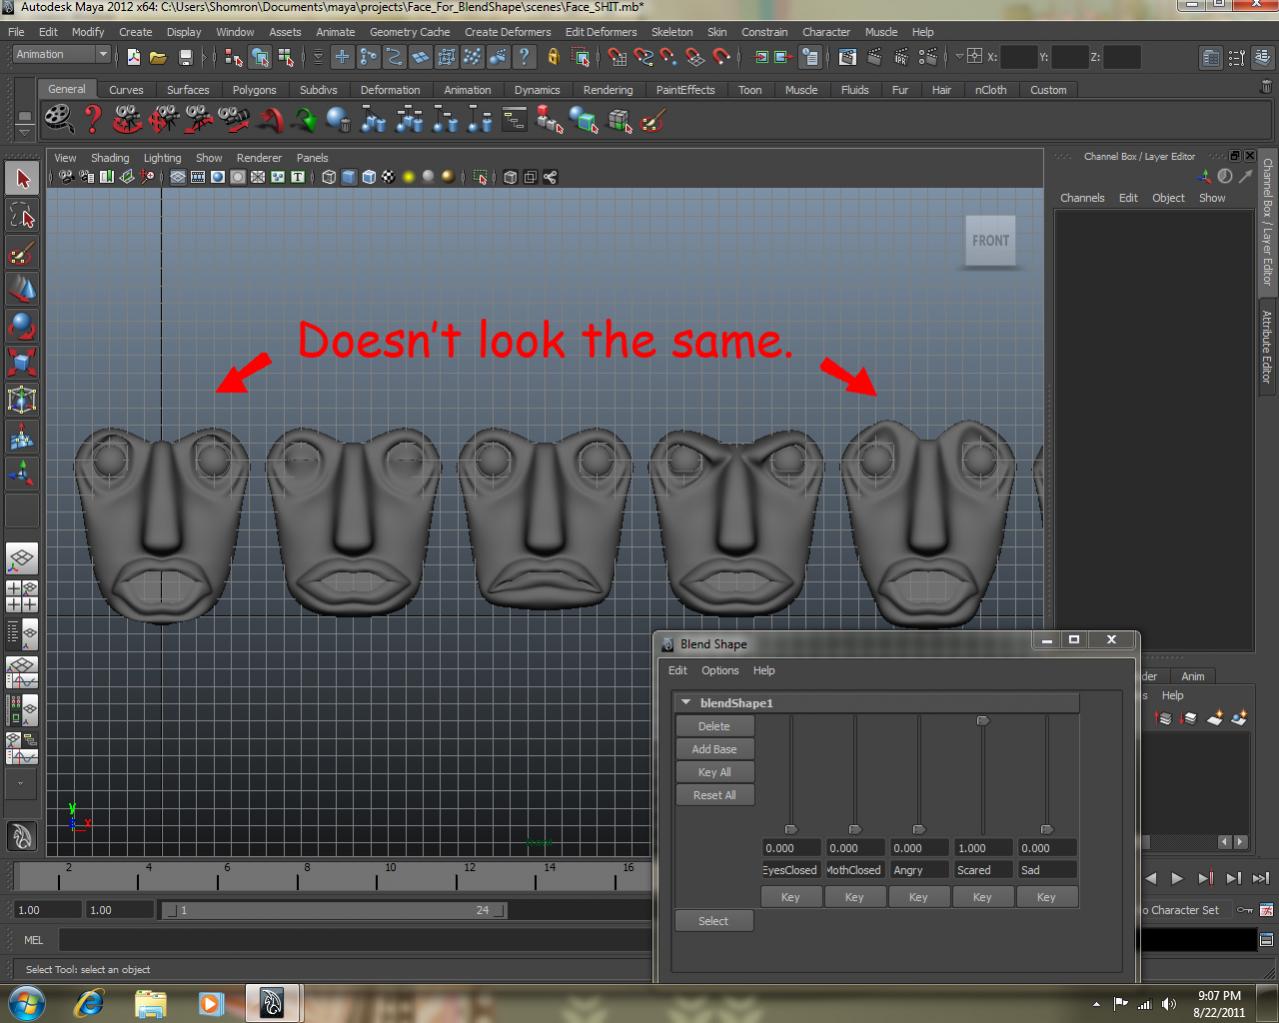Open the viewport Shading menu
The height and width of the screenshot is (1023, 1279).
click(x=110, y=158)
